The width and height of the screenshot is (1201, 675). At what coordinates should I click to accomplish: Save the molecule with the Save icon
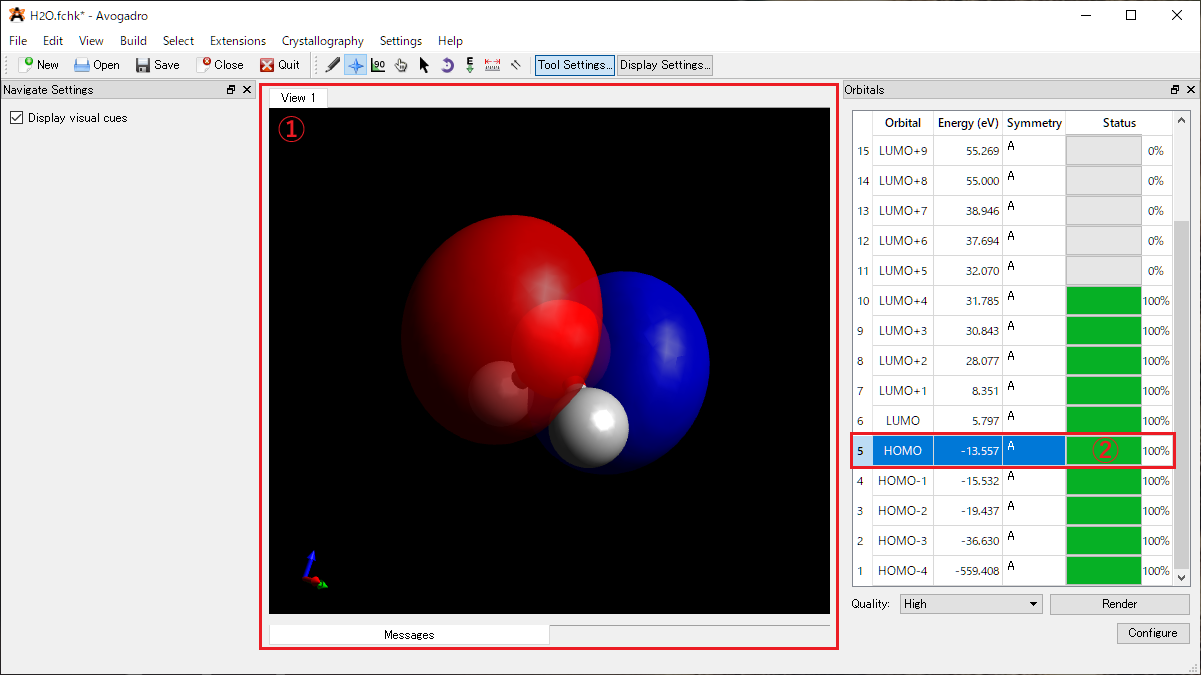[x=157, y=64]
